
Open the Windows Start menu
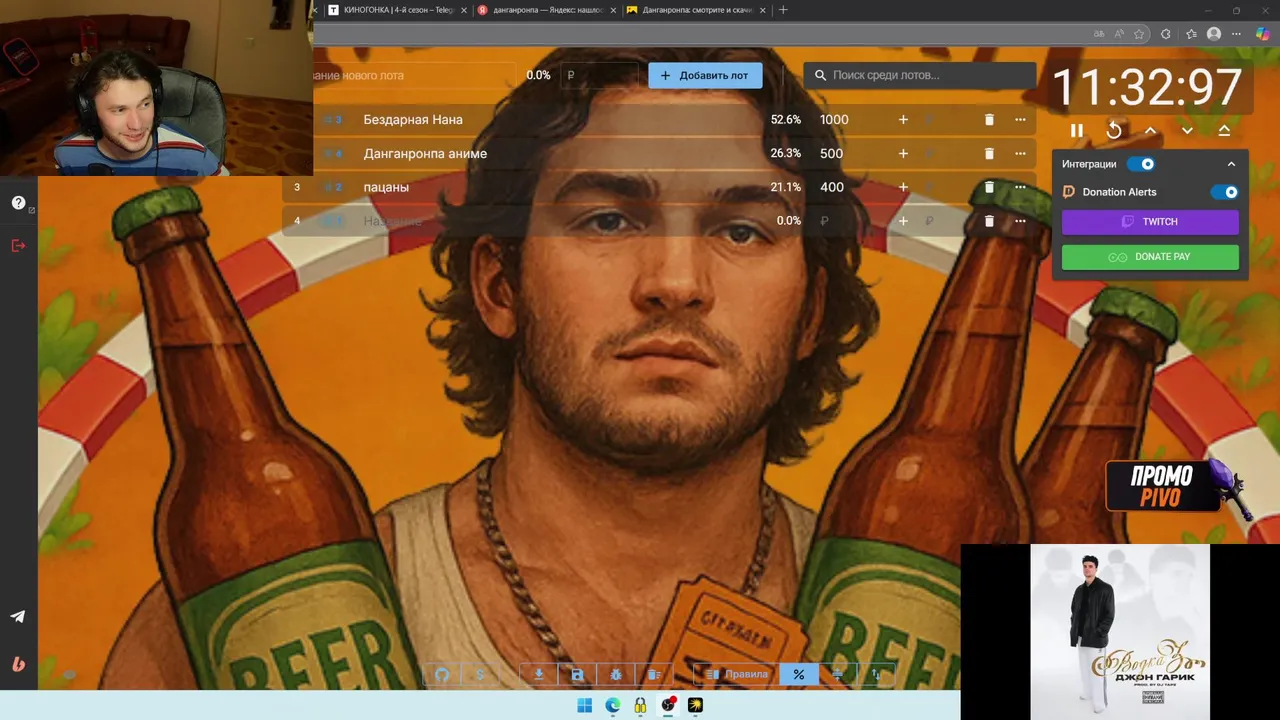click(x=585, y=705)
